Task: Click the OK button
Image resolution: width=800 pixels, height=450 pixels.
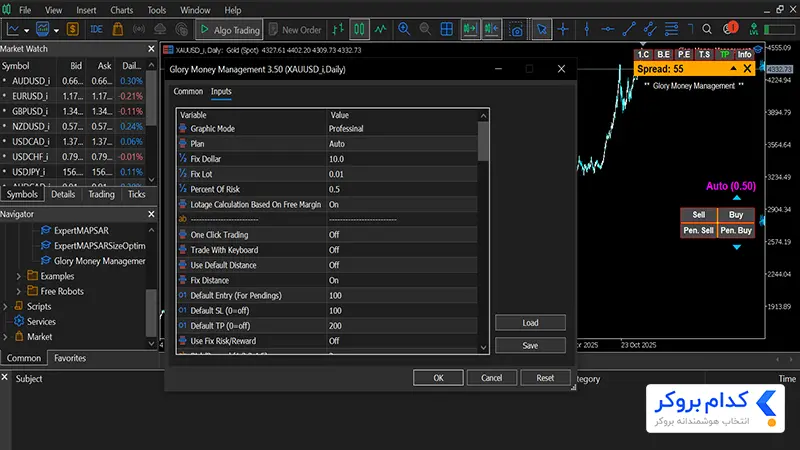Action: pyautogui.click(x=438, y=378)
